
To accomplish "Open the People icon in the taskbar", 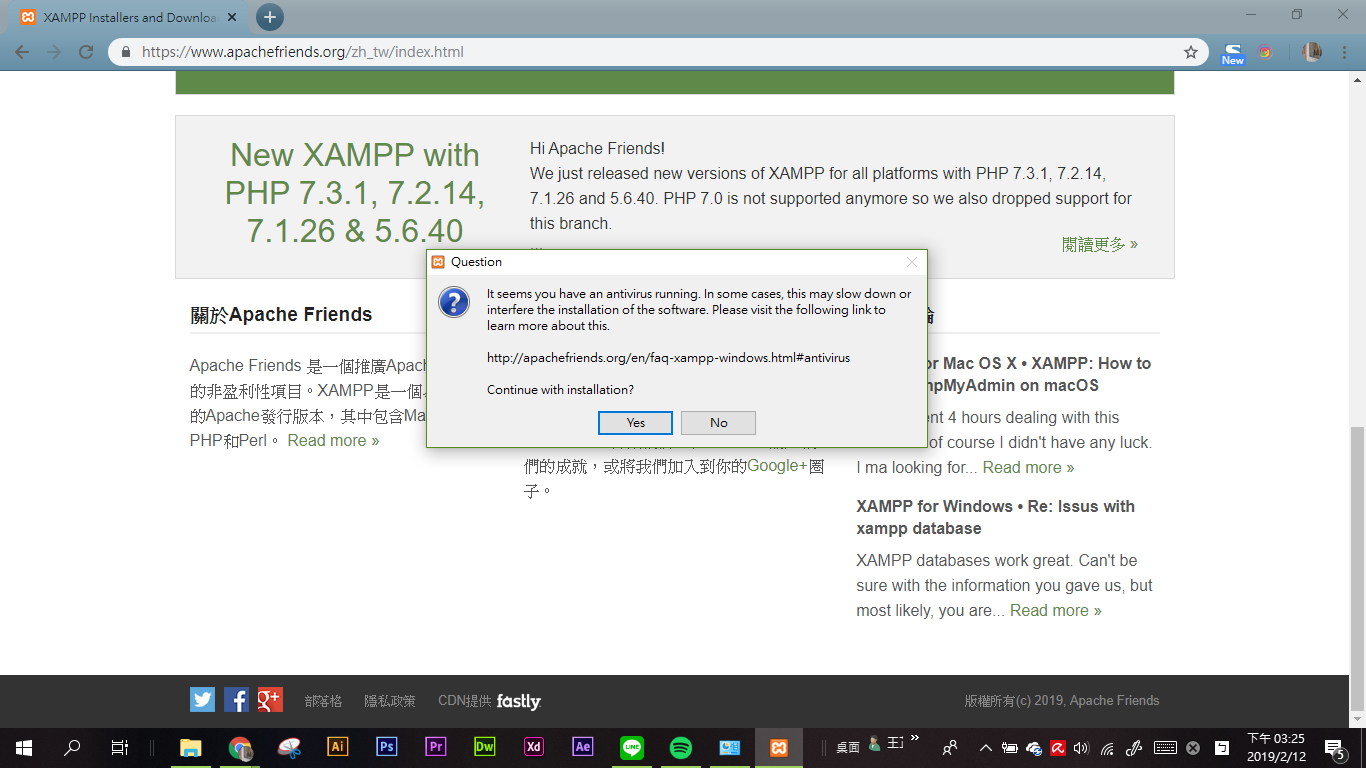I will (950, 747).
